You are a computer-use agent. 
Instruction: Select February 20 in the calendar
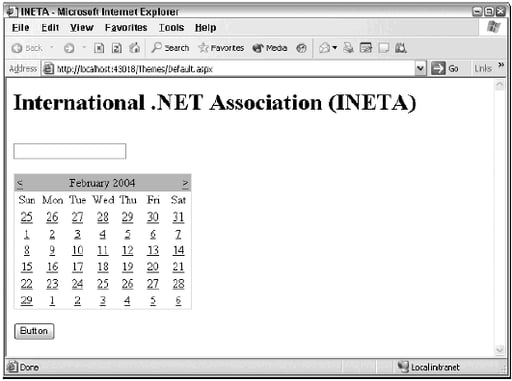153,267
